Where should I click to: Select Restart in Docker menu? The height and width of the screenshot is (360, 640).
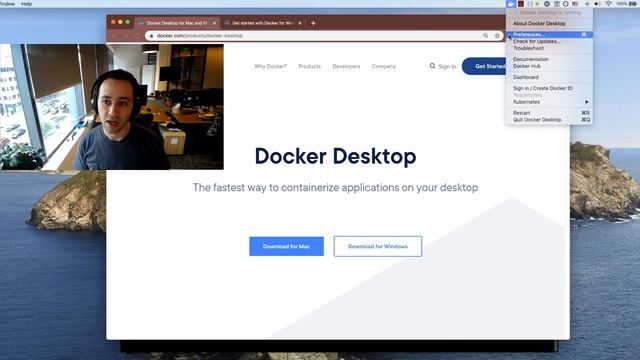point(549,113)
